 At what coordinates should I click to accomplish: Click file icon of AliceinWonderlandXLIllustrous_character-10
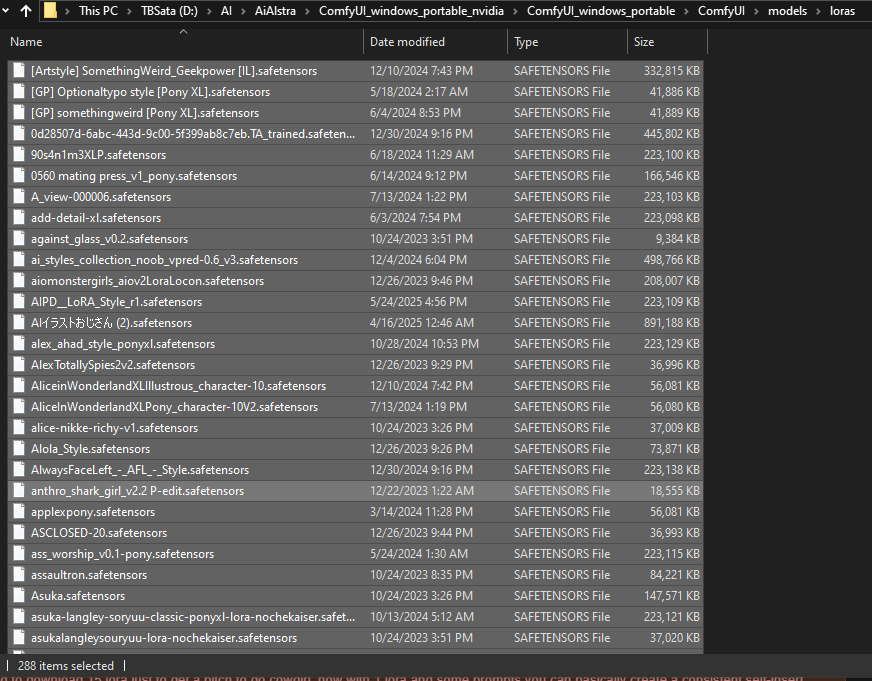point(19,386)
